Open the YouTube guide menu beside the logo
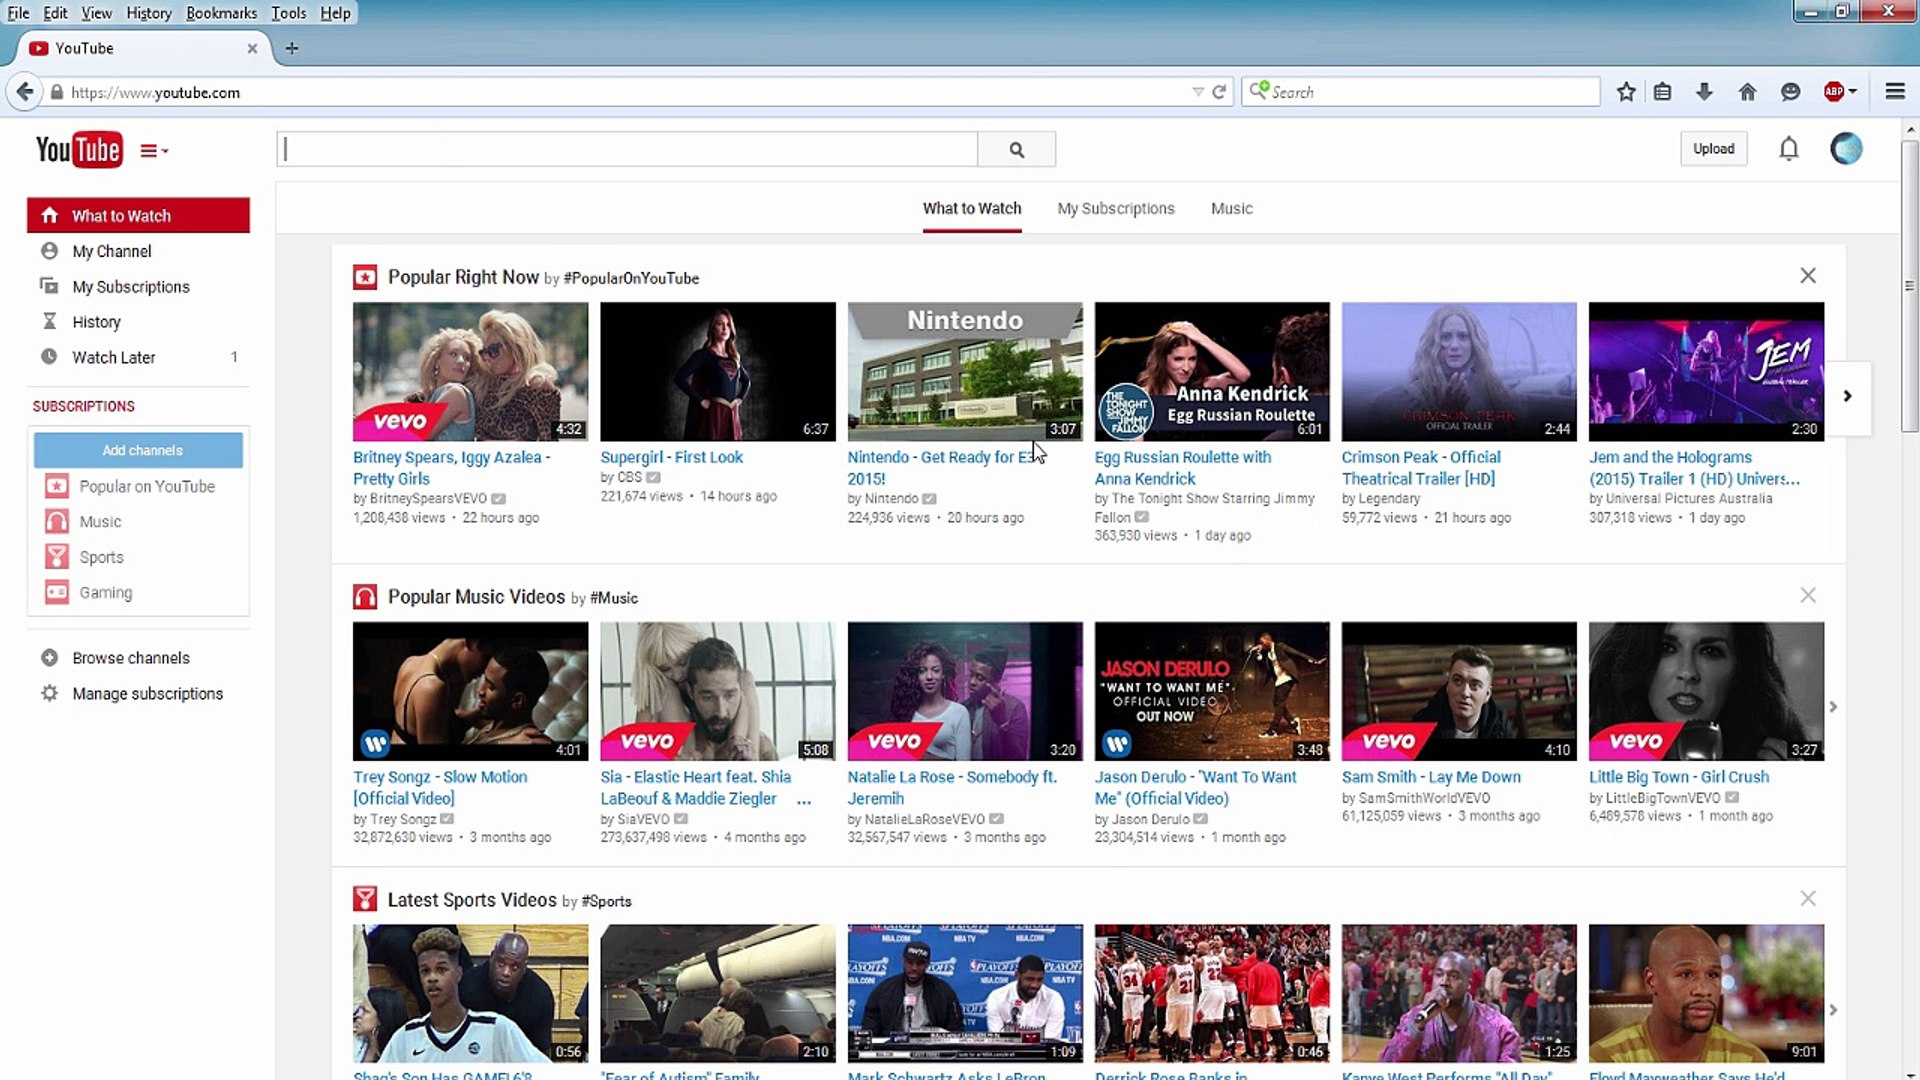Viewport: 1920px width, 1080px height. [152, 150]
